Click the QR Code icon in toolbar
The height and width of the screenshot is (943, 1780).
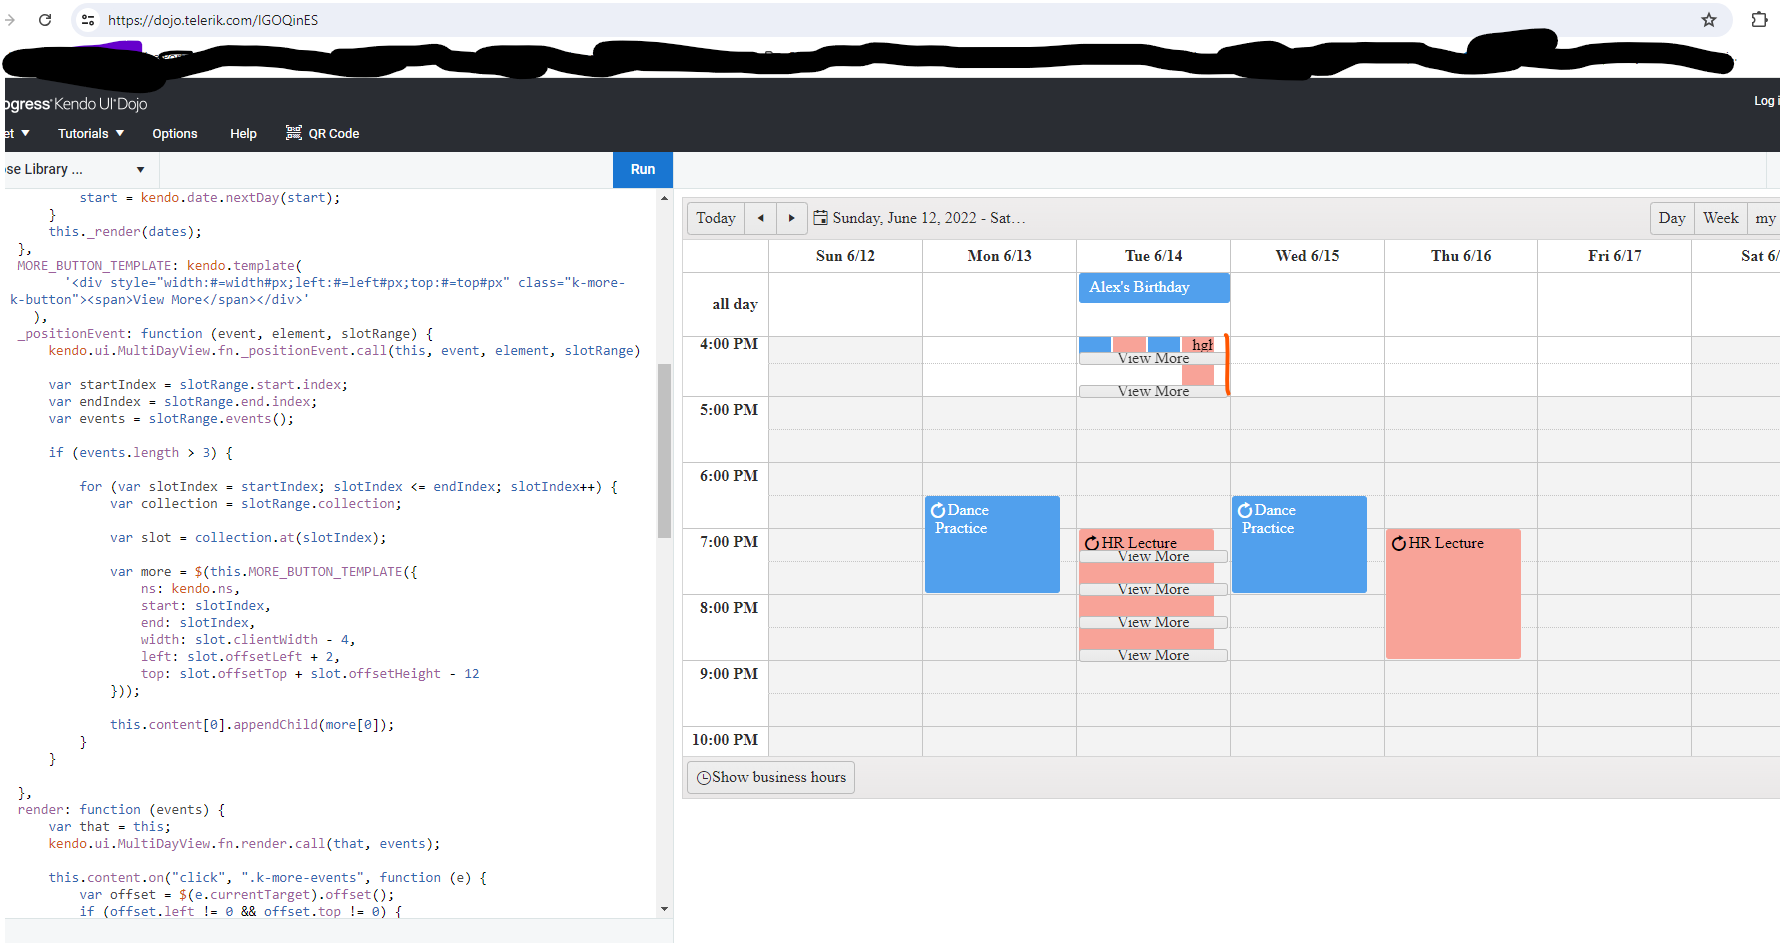click(294, 133)
